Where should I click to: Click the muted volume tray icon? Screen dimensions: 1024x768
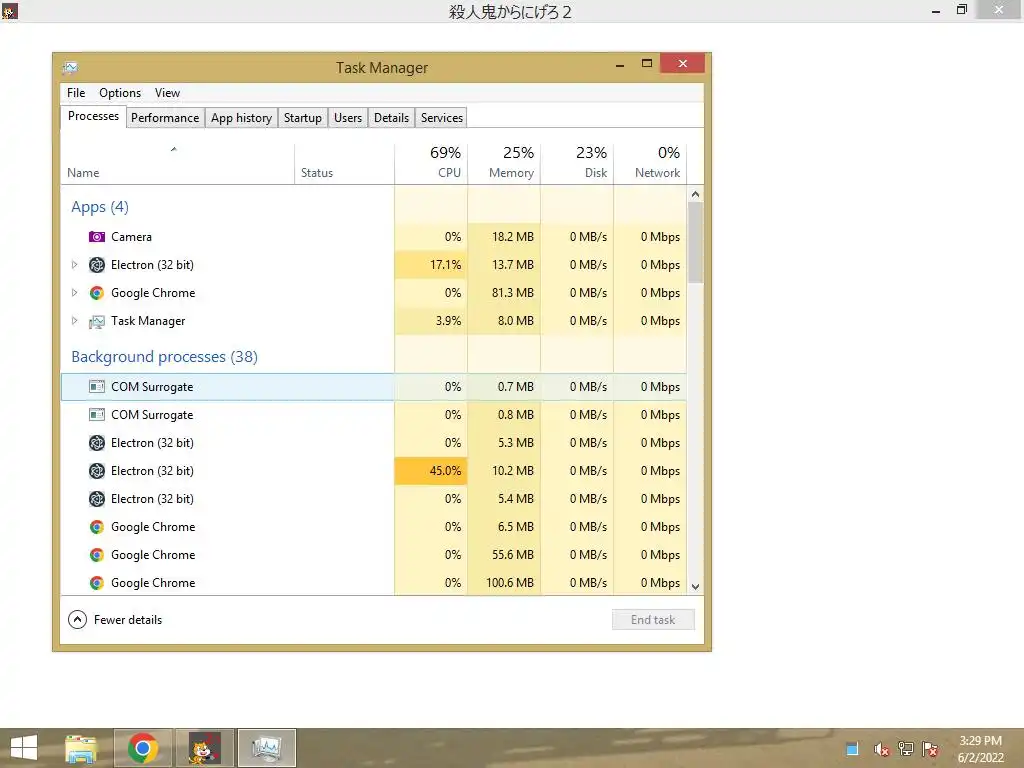pyautogui.click(x=881, y=749)
